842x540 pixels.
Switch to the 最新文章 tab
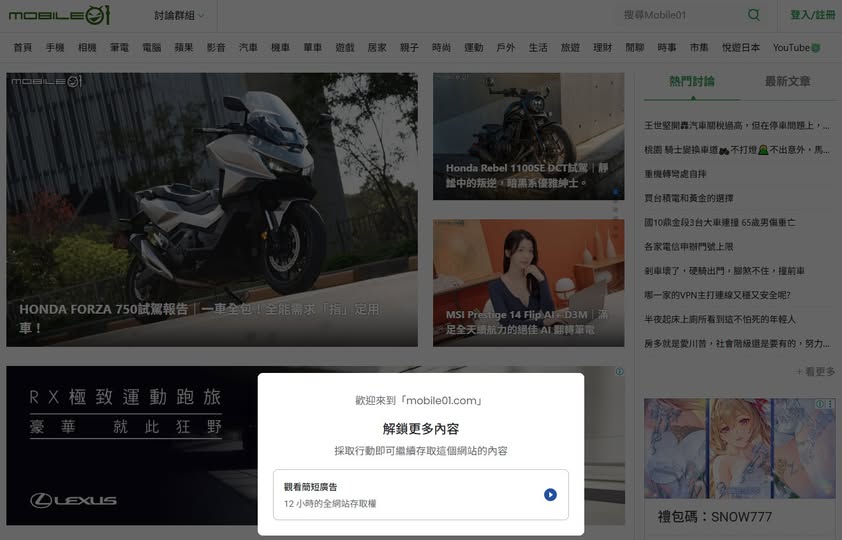[787, 82]
